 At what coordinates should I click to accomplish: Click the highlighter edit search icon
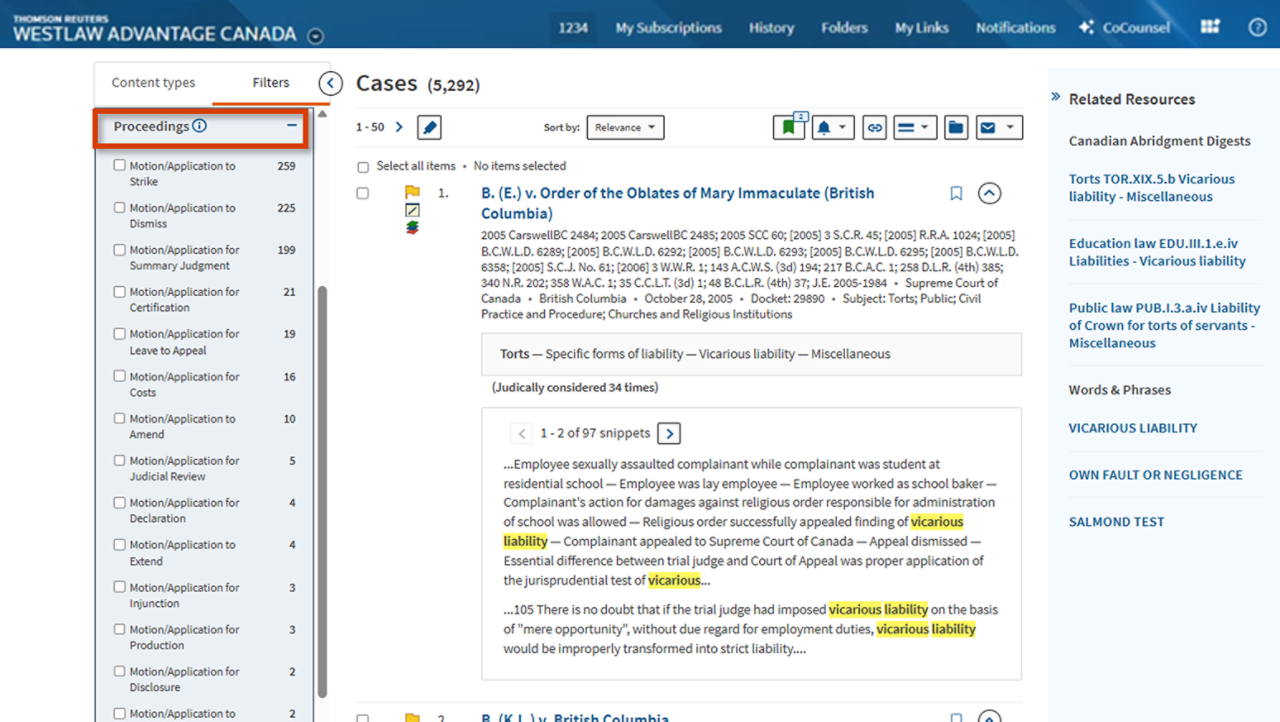429,128
